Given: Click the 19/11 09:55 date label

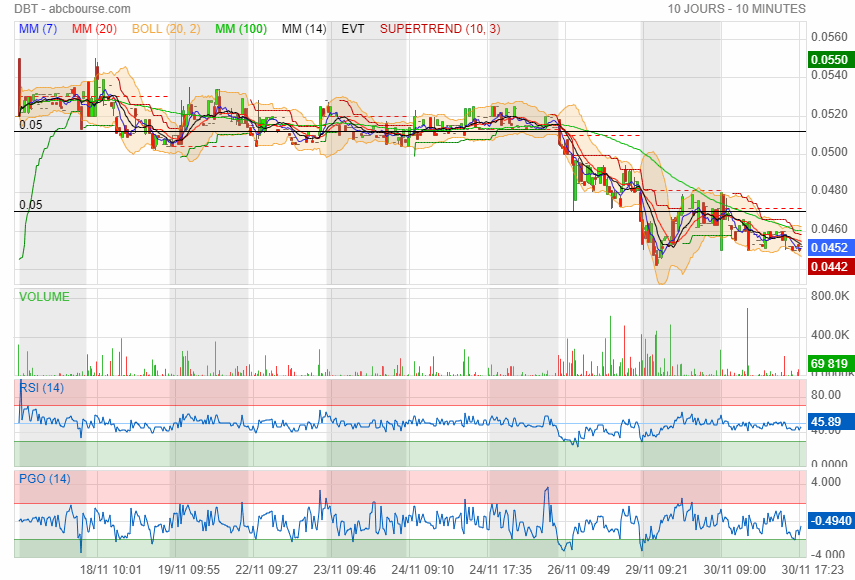Looking at the screenshot, I should pyautogui.click(x=189, y=570).
